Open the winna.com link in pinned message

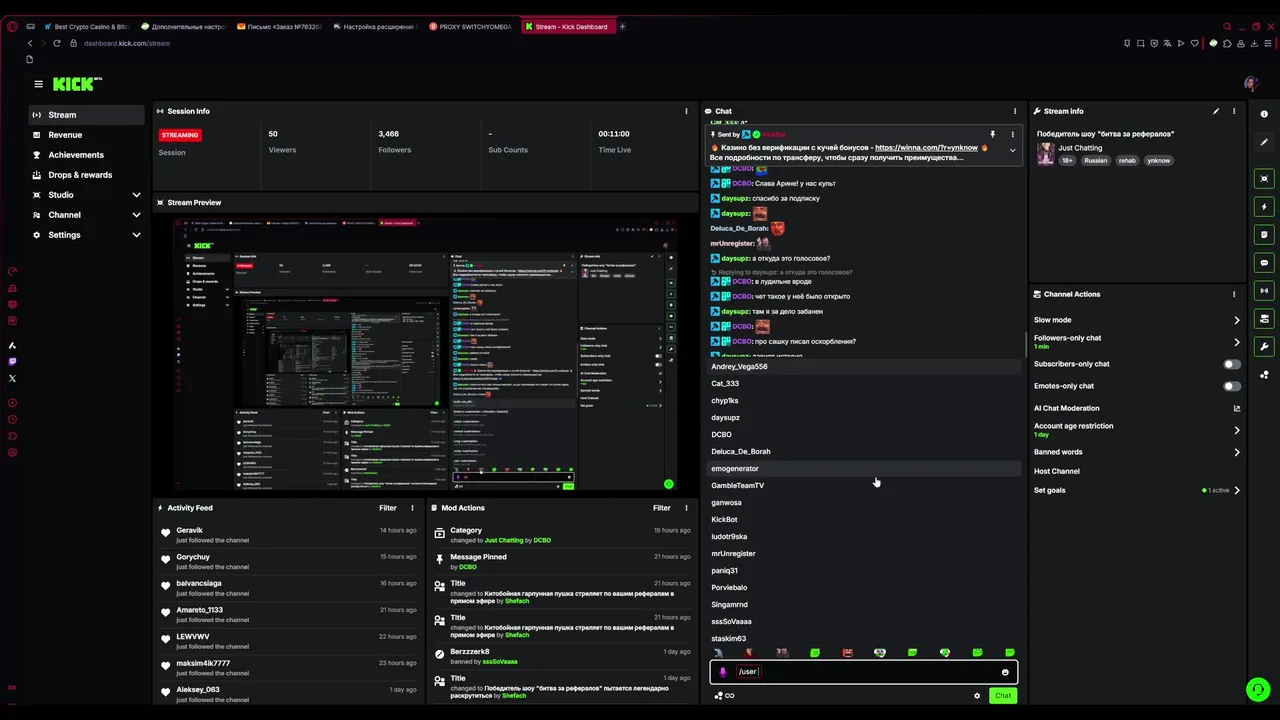[926, 148]
